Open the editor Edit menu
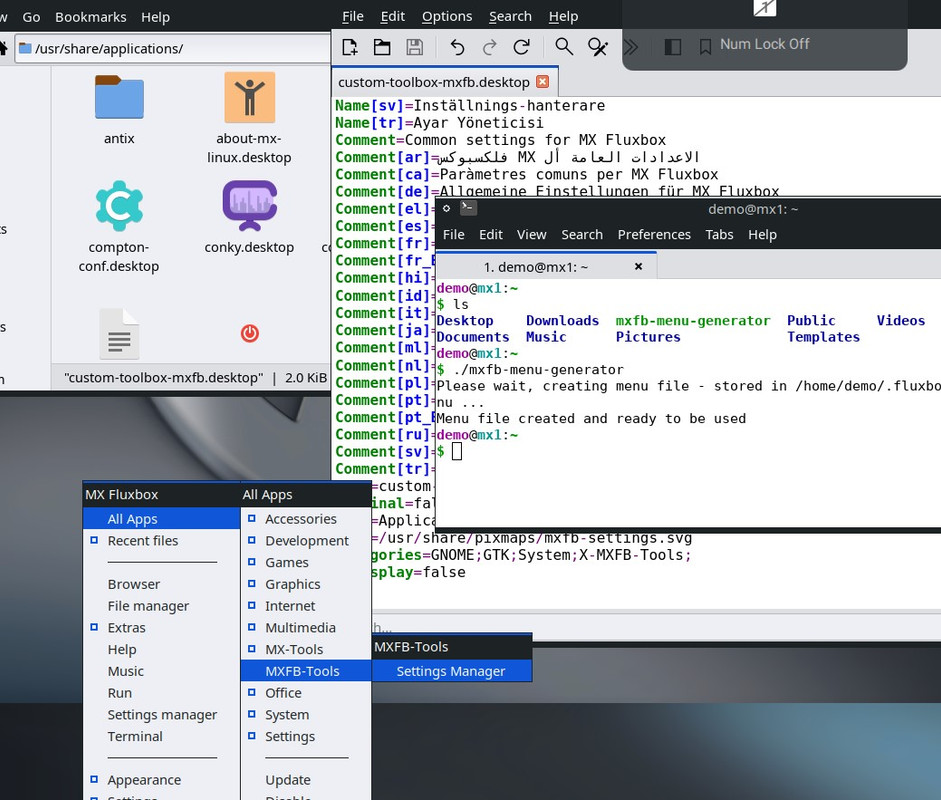This screenshot has width=941, height=800. pyautogui.click(x=392, y=16)
